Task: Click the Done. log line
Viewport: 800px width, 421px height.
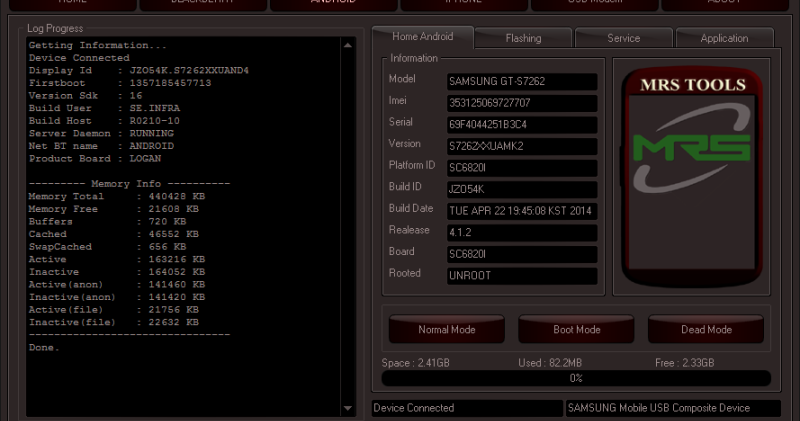Action: pos(44,348)
